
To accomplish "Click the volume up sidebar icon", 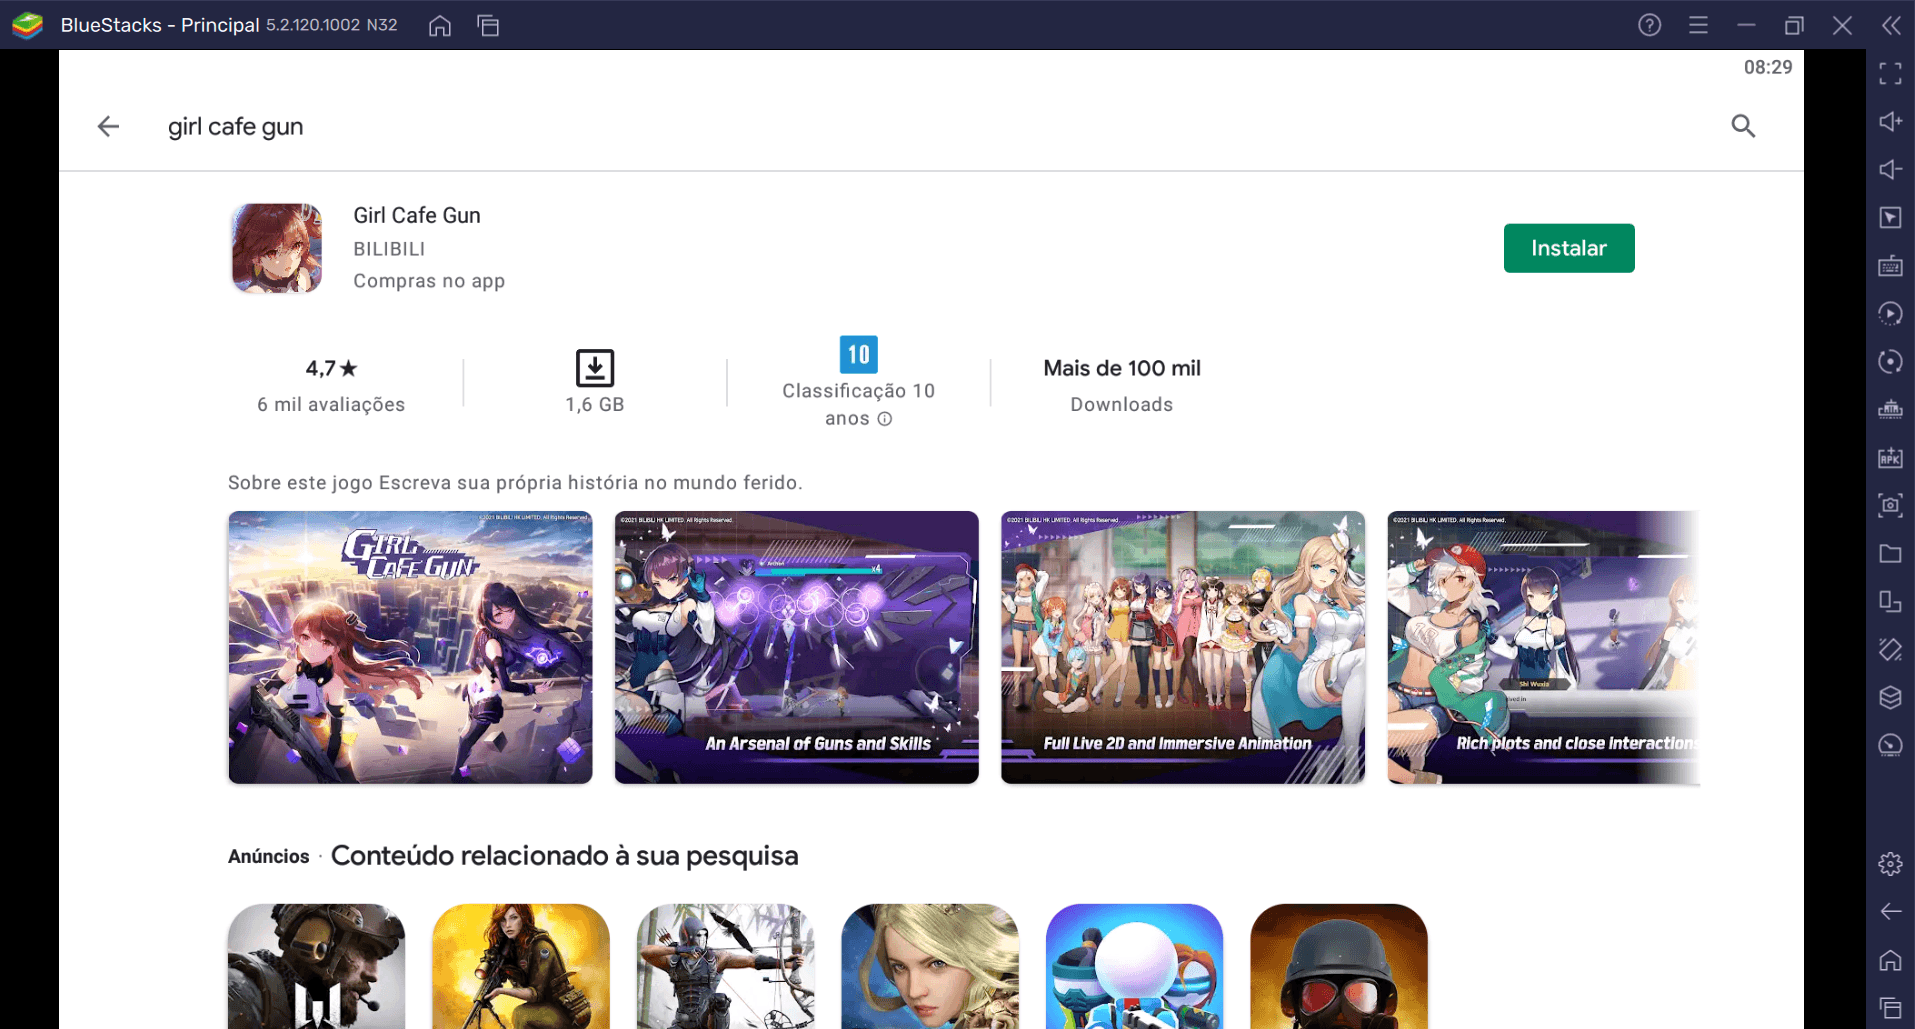I will coord(1890,122).
